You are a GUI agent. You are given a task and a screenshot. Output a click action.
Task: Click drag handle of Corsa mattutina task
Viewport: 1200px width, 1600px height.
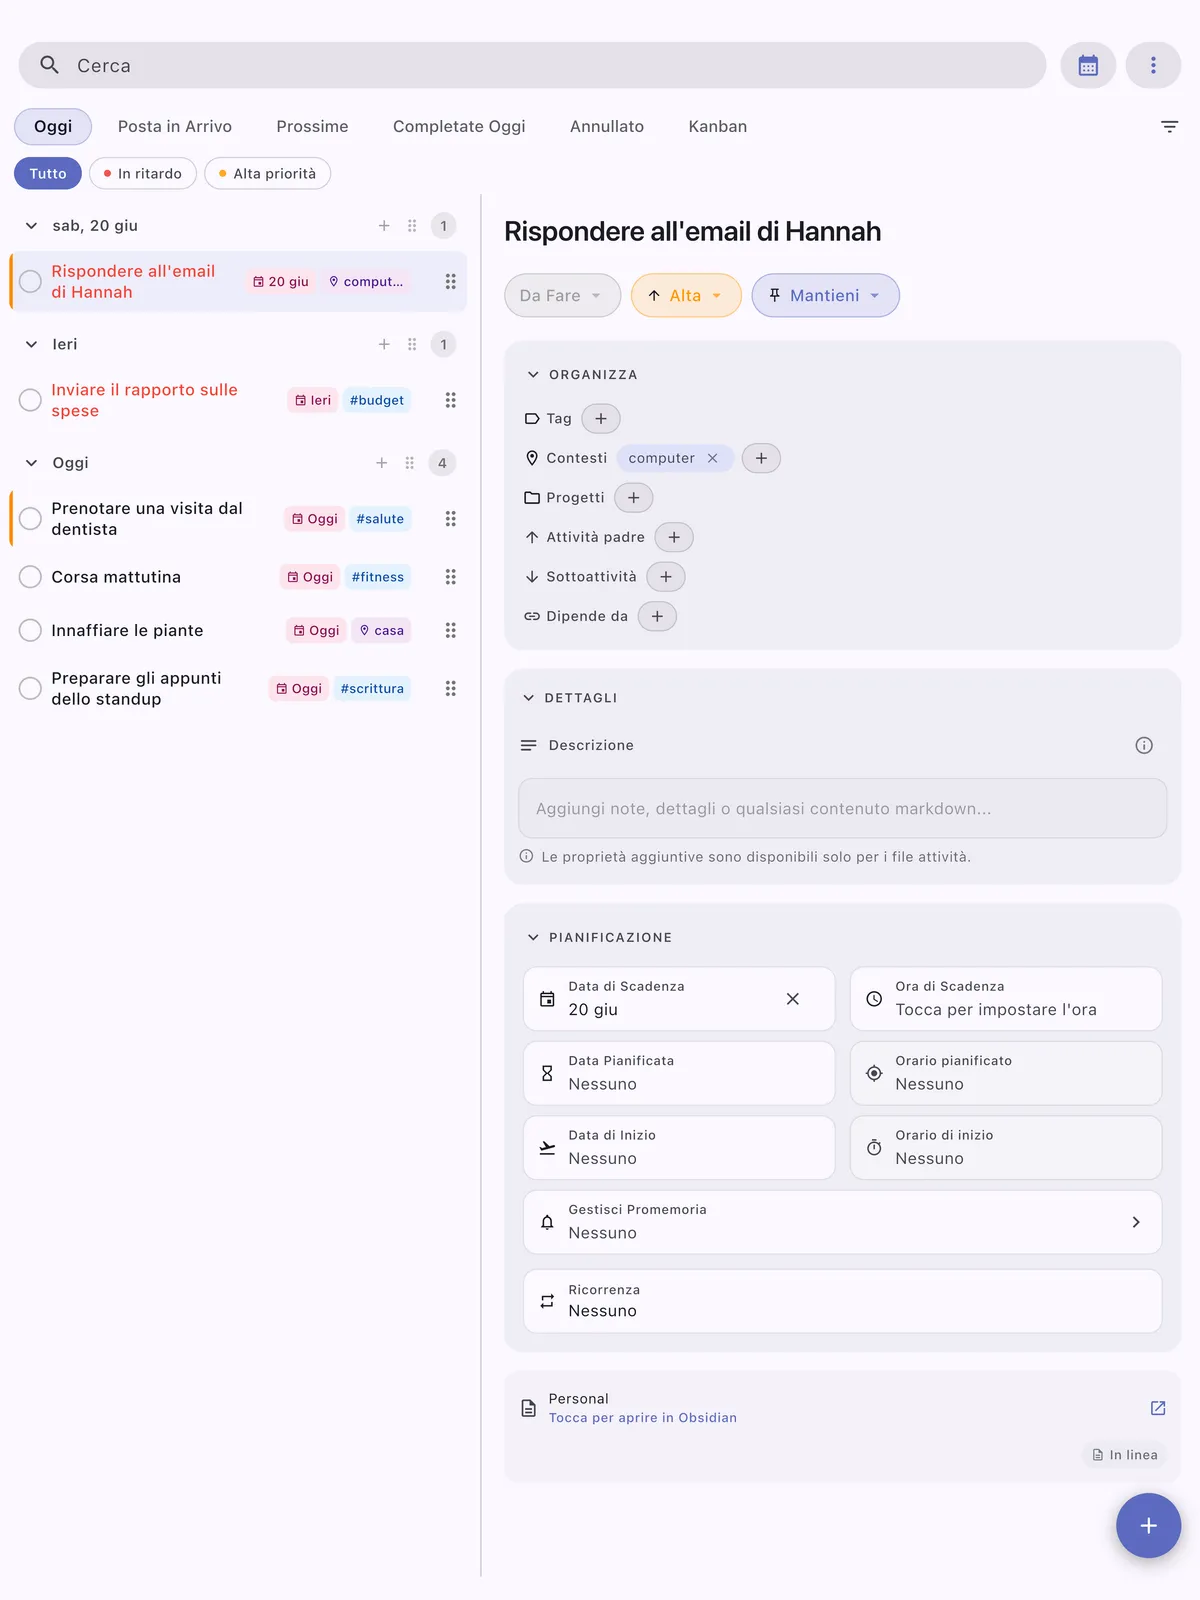(451, 577)
